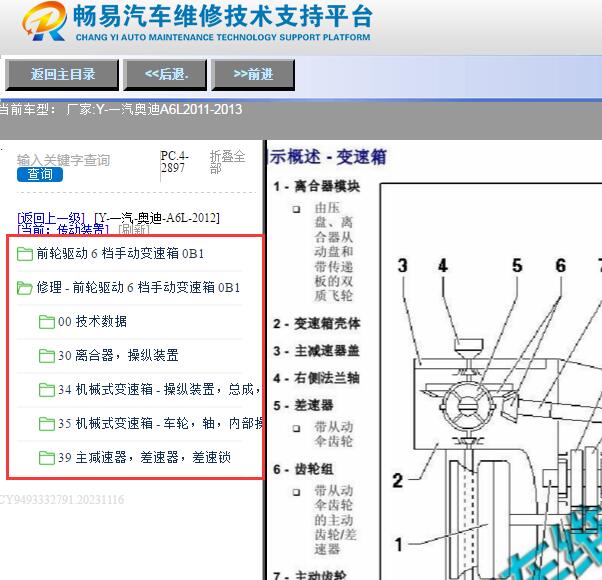Click the 返回主目录 button
The width and height of the screenshot is (602, 580).
62,74
